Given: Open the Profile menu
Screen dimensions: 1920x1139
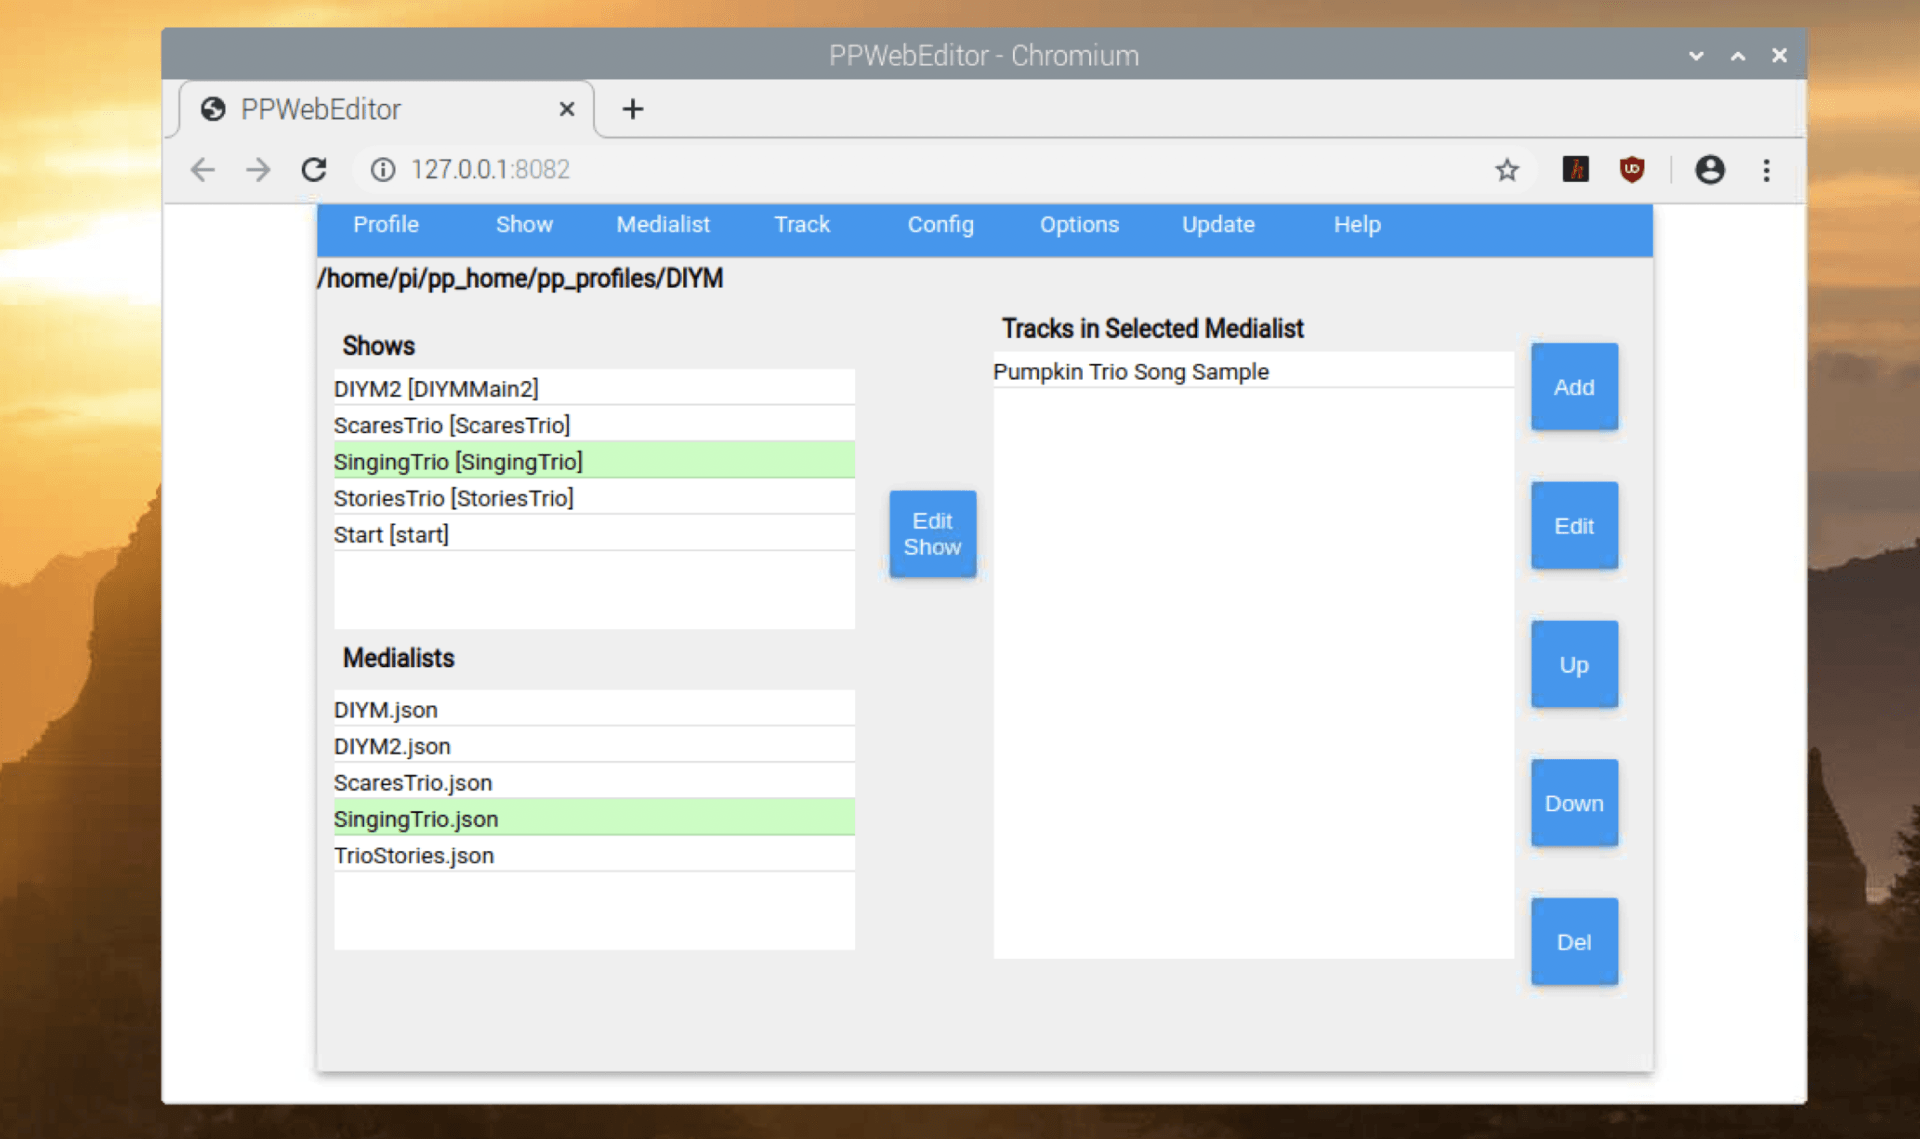Looking at the screenshot, I should (x=386, y=225).
